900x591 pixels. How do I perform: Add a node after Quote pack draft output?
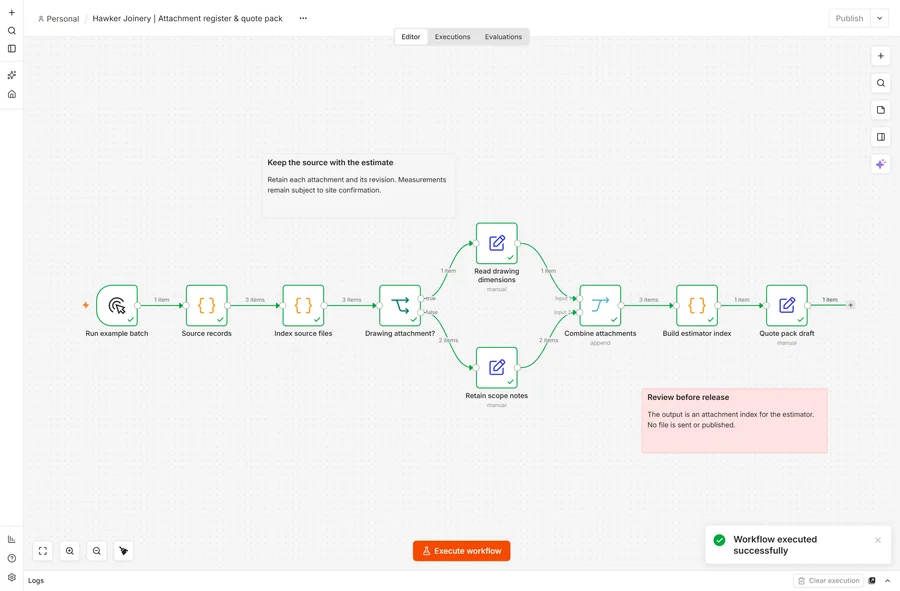851,305
